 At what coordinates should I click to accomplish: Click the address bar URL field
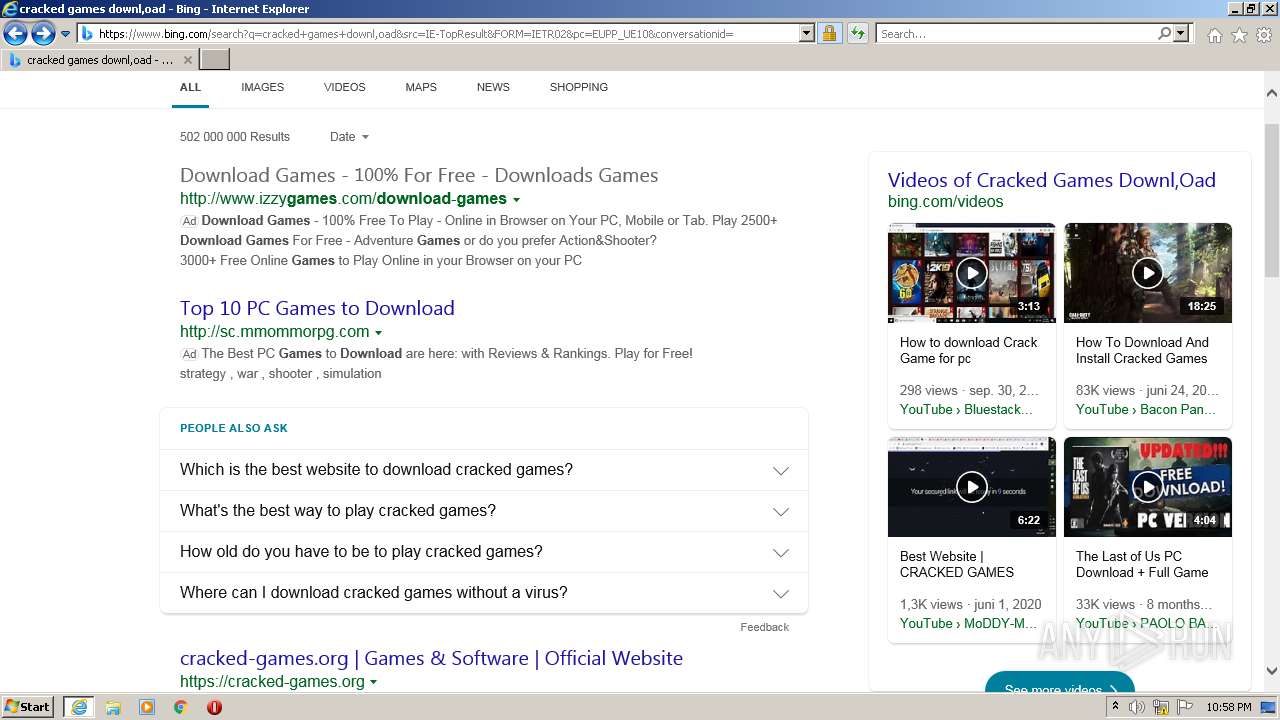point(447,34)
